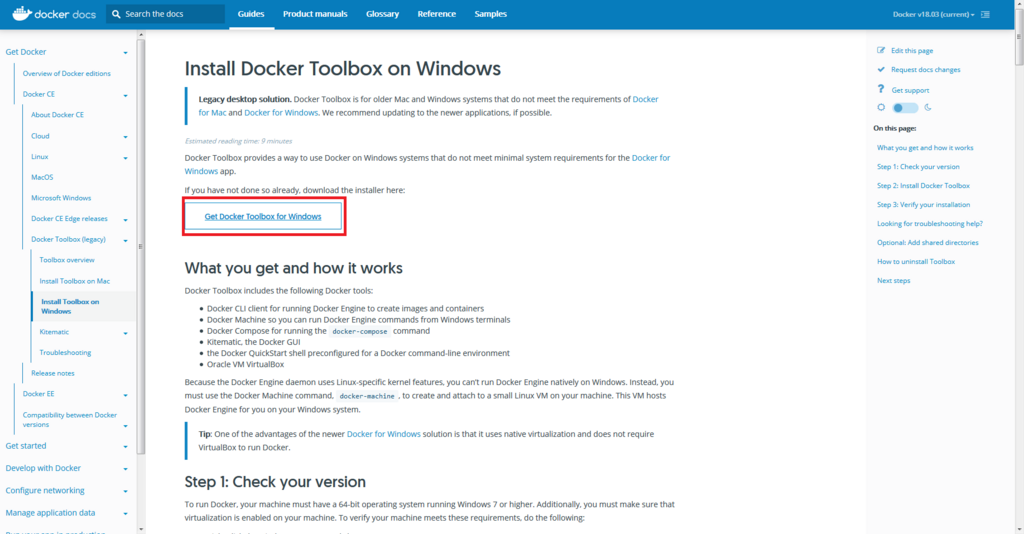Expand the Get started sidebar section
This screenshot has width=1024, height=534.
click(125, 447)
